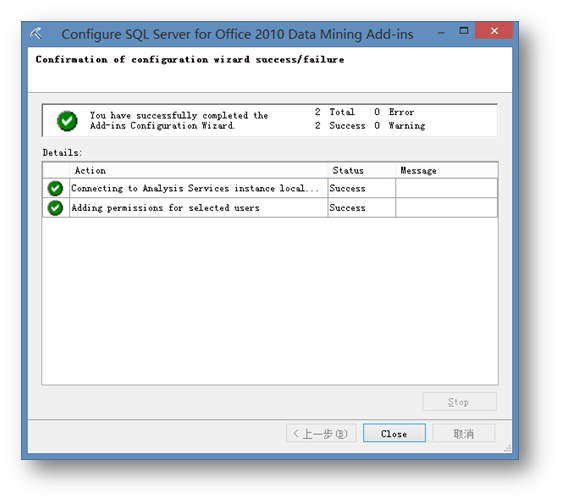Click the 取消 cancel button
The height and width of the screenshot is (502, 561).
[463, 433]
